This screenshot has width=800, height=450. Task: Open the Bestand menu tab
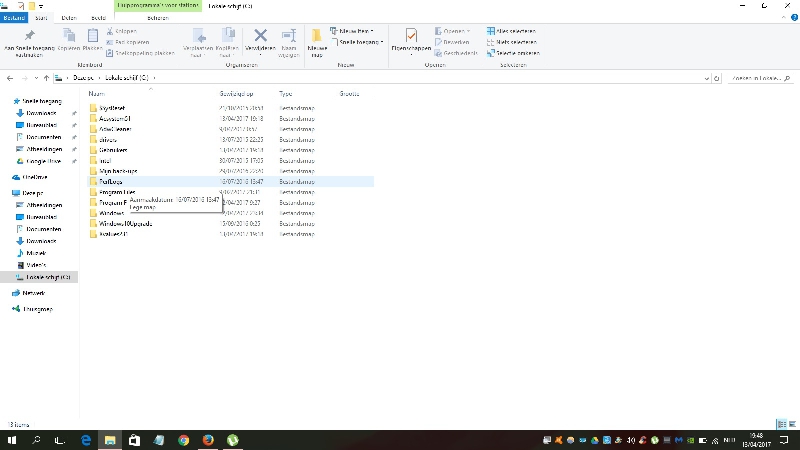pos(14,18)
